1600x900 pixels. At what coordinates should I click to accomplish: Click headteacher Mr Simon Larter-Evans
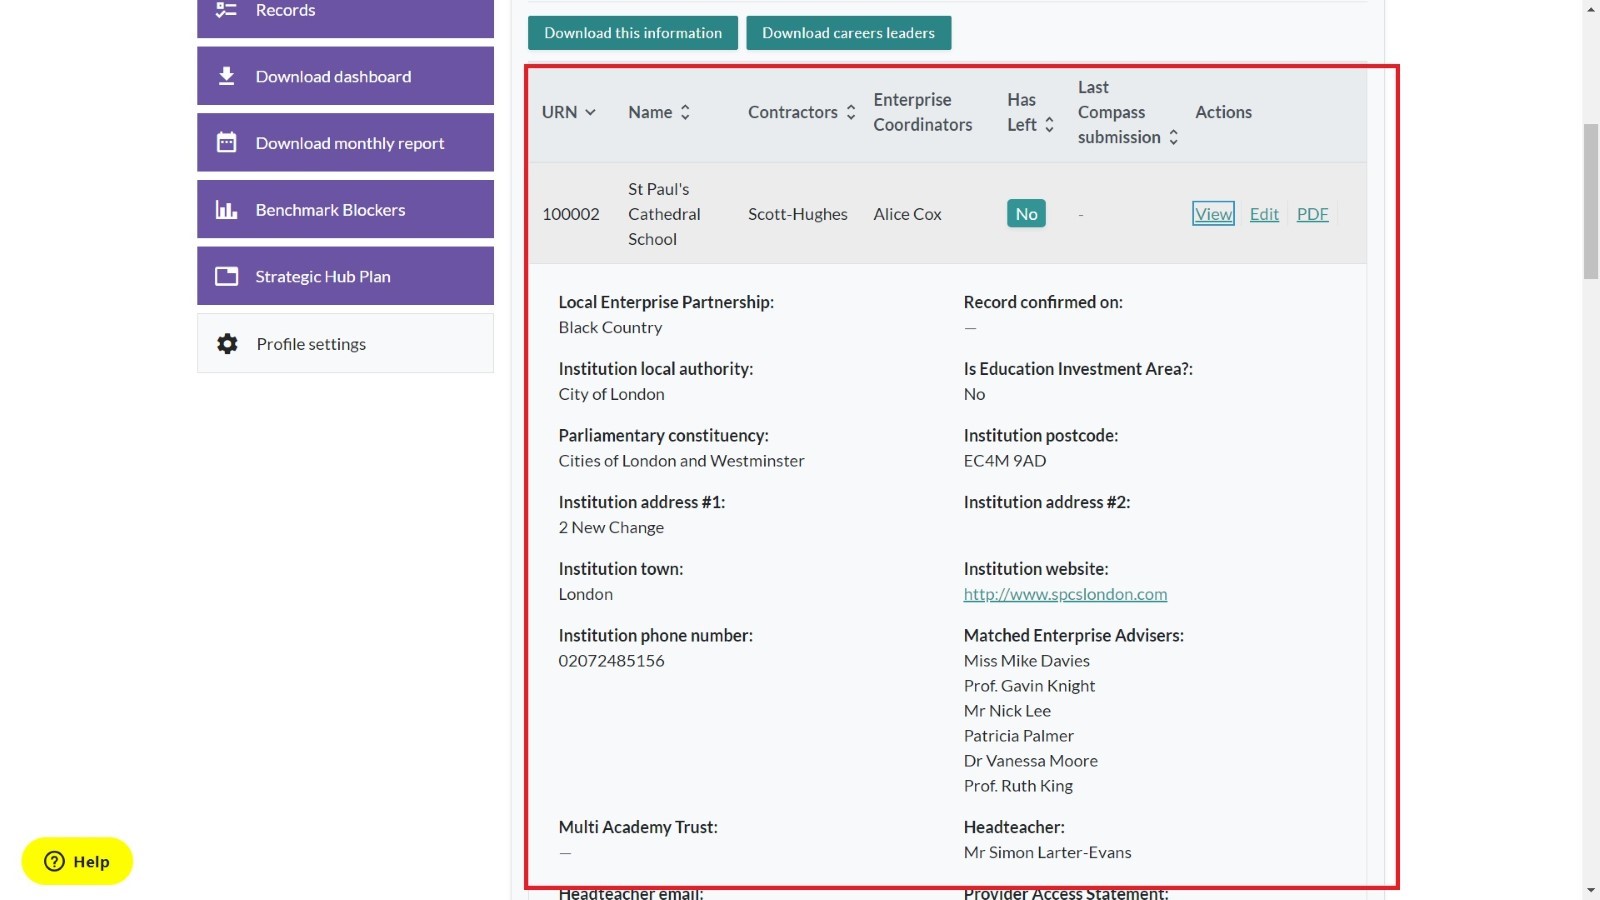coord(1047,853)
